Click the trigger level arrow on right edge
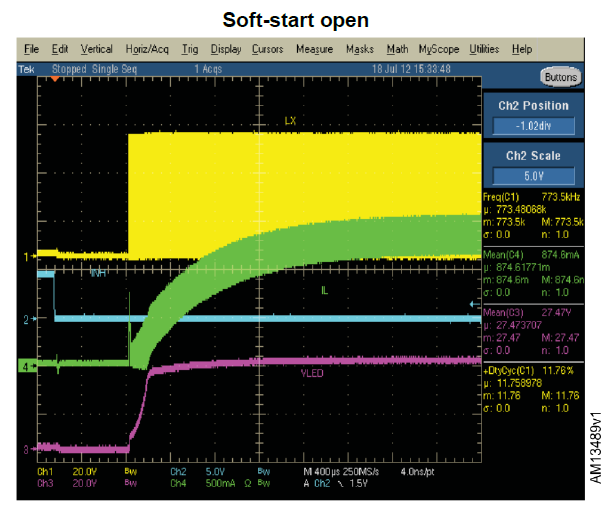616x520 pixels. point(474,302)
